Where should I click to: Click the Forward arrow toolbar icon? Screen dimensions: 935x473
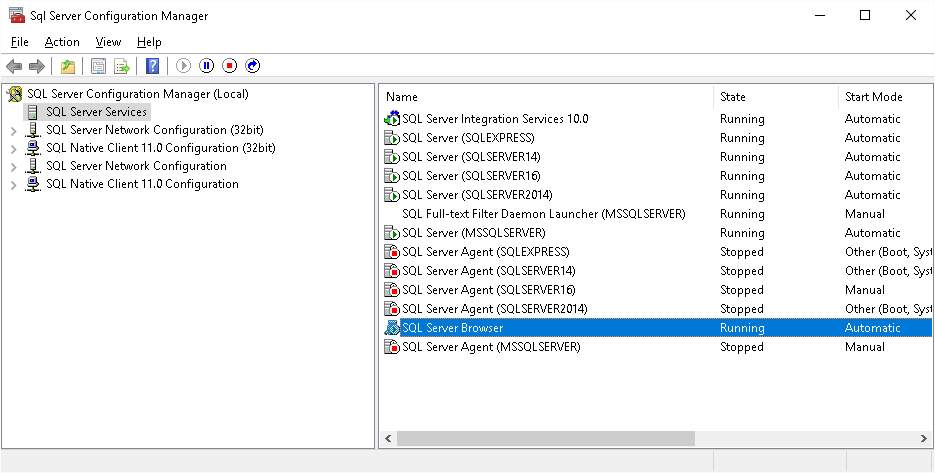(37, 66)
